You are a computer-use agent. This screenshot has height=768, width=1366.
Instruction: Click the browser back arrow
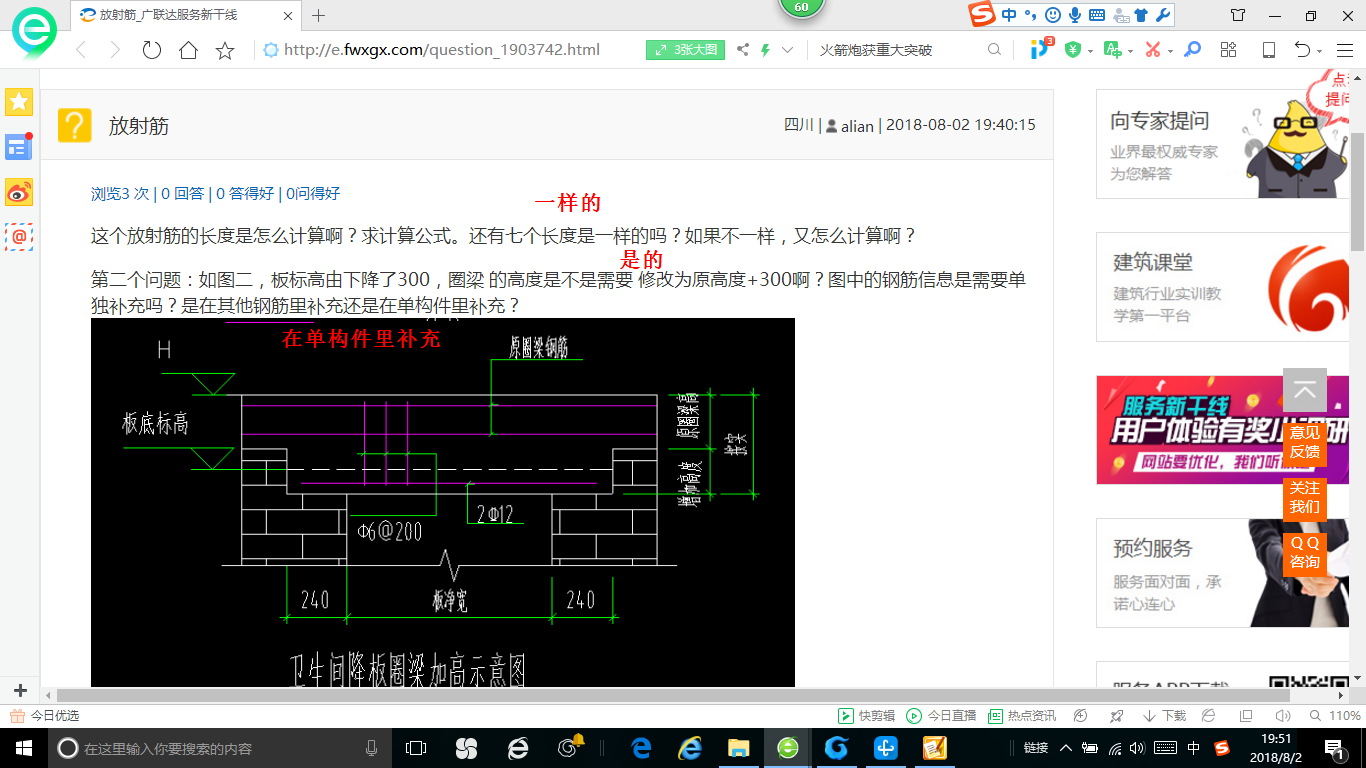[82, 50]
